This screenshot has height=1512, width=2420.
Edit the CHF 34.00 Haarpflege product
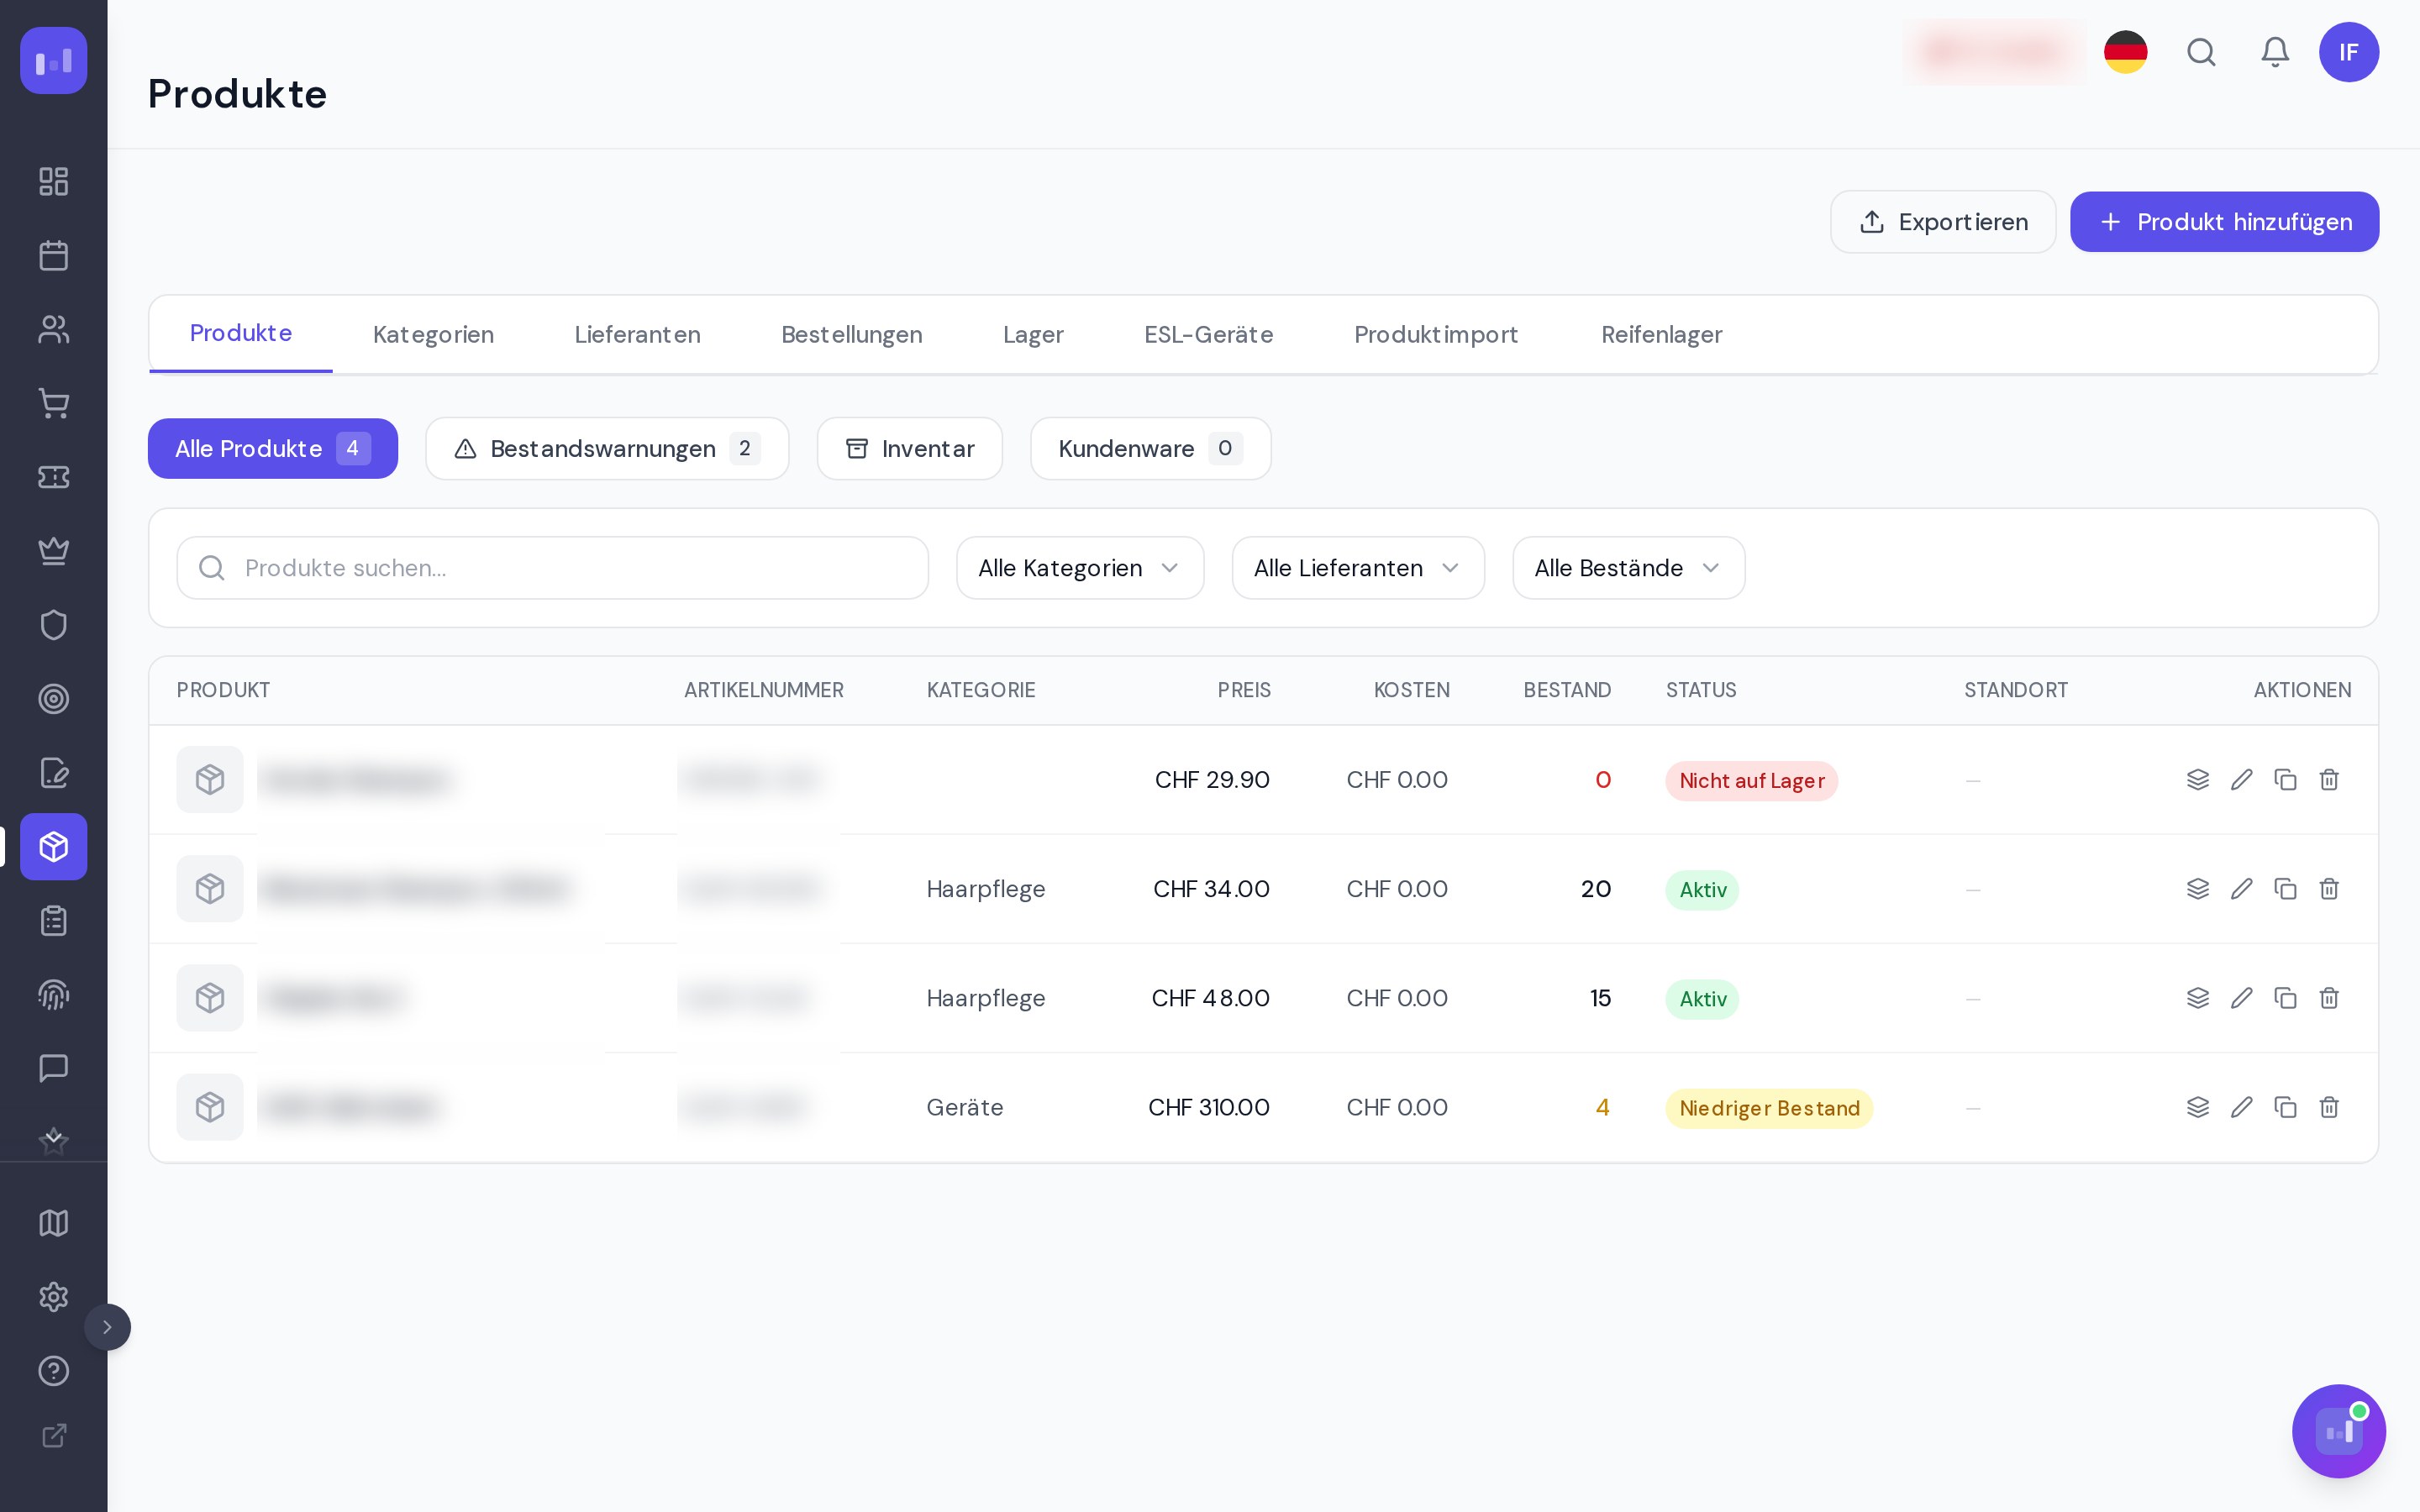2241,889
